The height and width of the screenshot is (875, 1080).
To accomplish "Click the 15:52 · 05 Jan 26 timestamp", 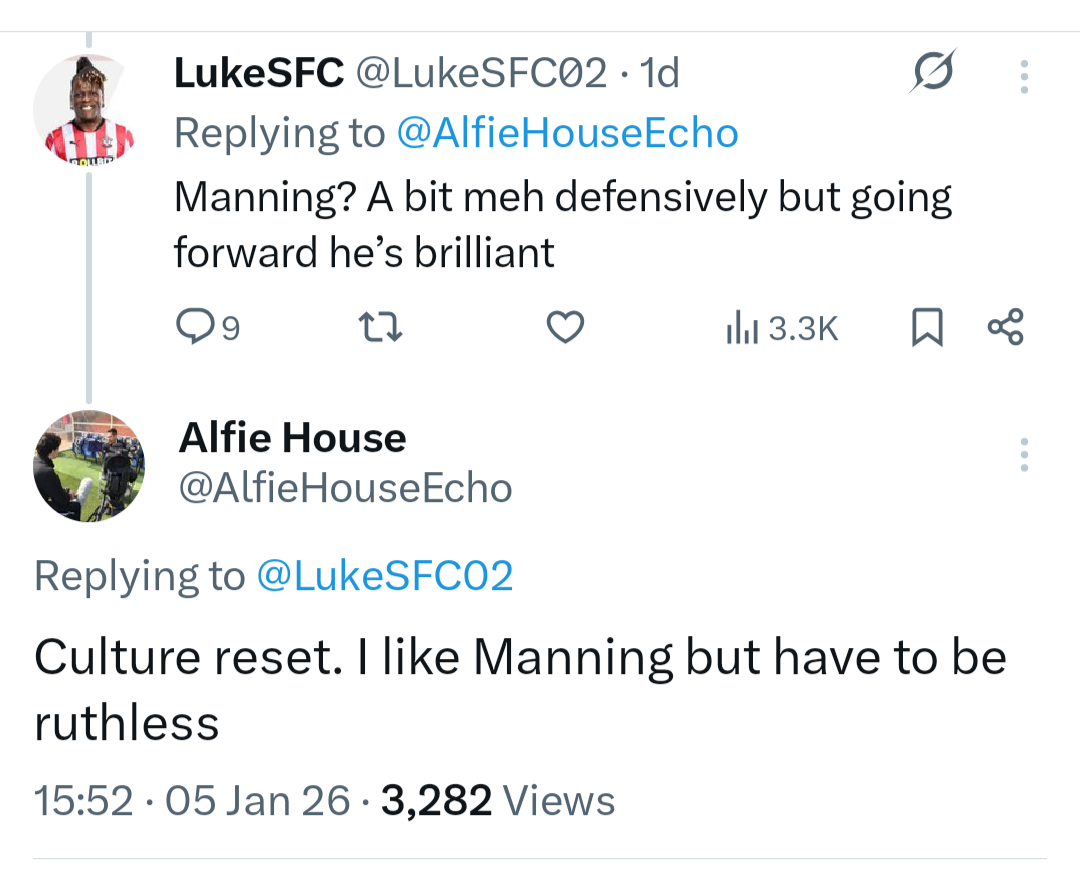I will pyautogui.click(x=192, y=800).
